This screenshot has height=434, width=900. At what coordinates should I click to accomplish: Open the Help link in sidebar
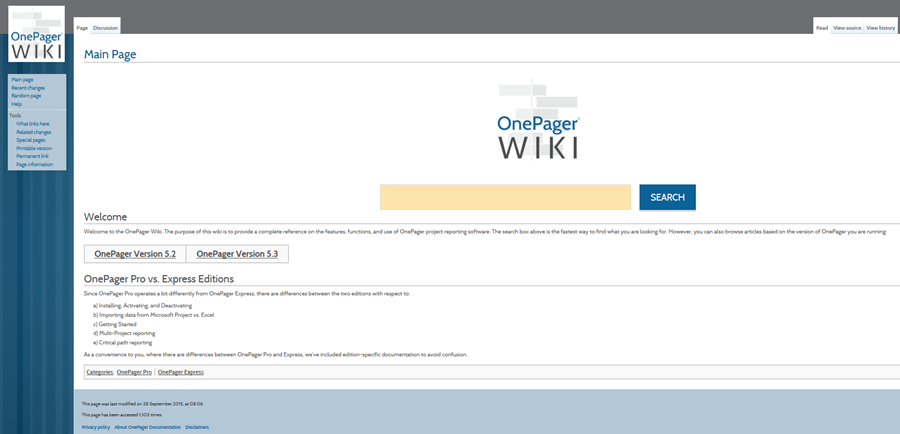(x=17, y=104)
